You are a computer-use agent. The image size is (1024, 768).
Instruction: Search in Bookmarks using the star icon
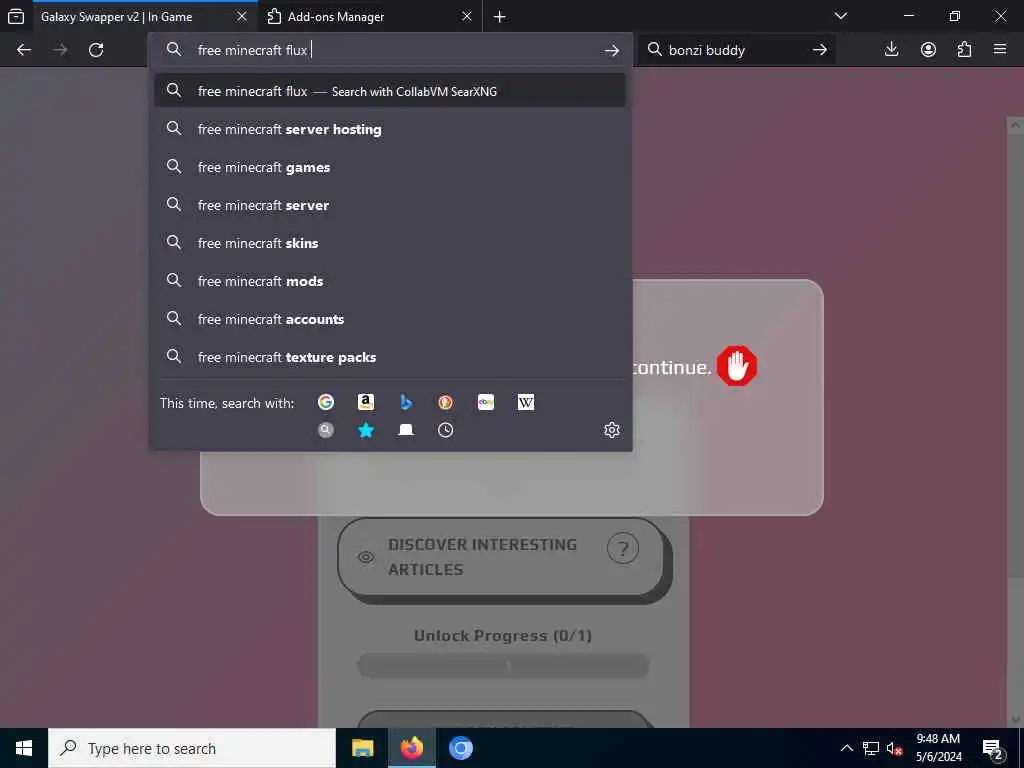tap(366, 430)
